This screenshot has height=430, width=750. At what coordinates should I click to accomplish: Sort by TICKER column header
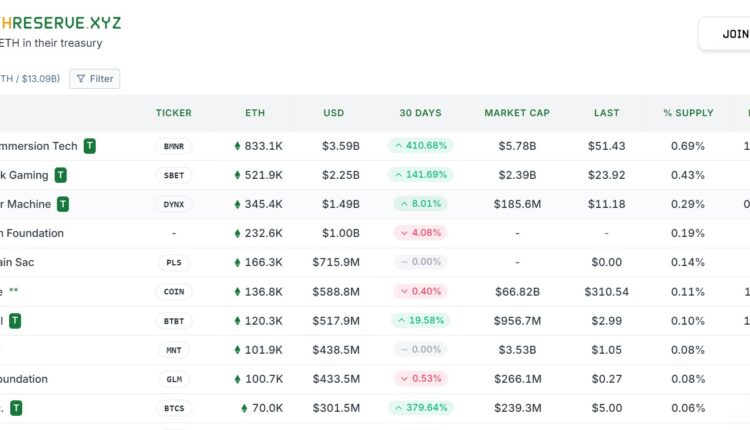(x=174, y=113)
